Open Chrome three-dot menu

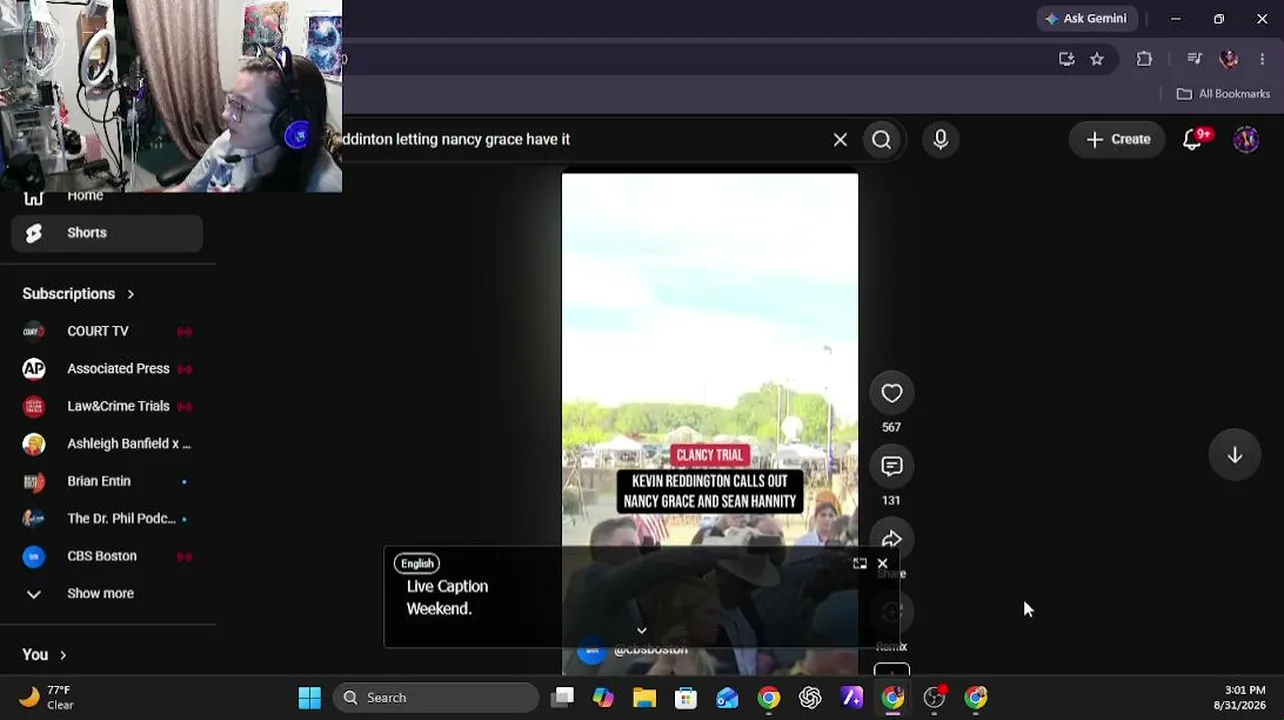(x=1262, y=59)
